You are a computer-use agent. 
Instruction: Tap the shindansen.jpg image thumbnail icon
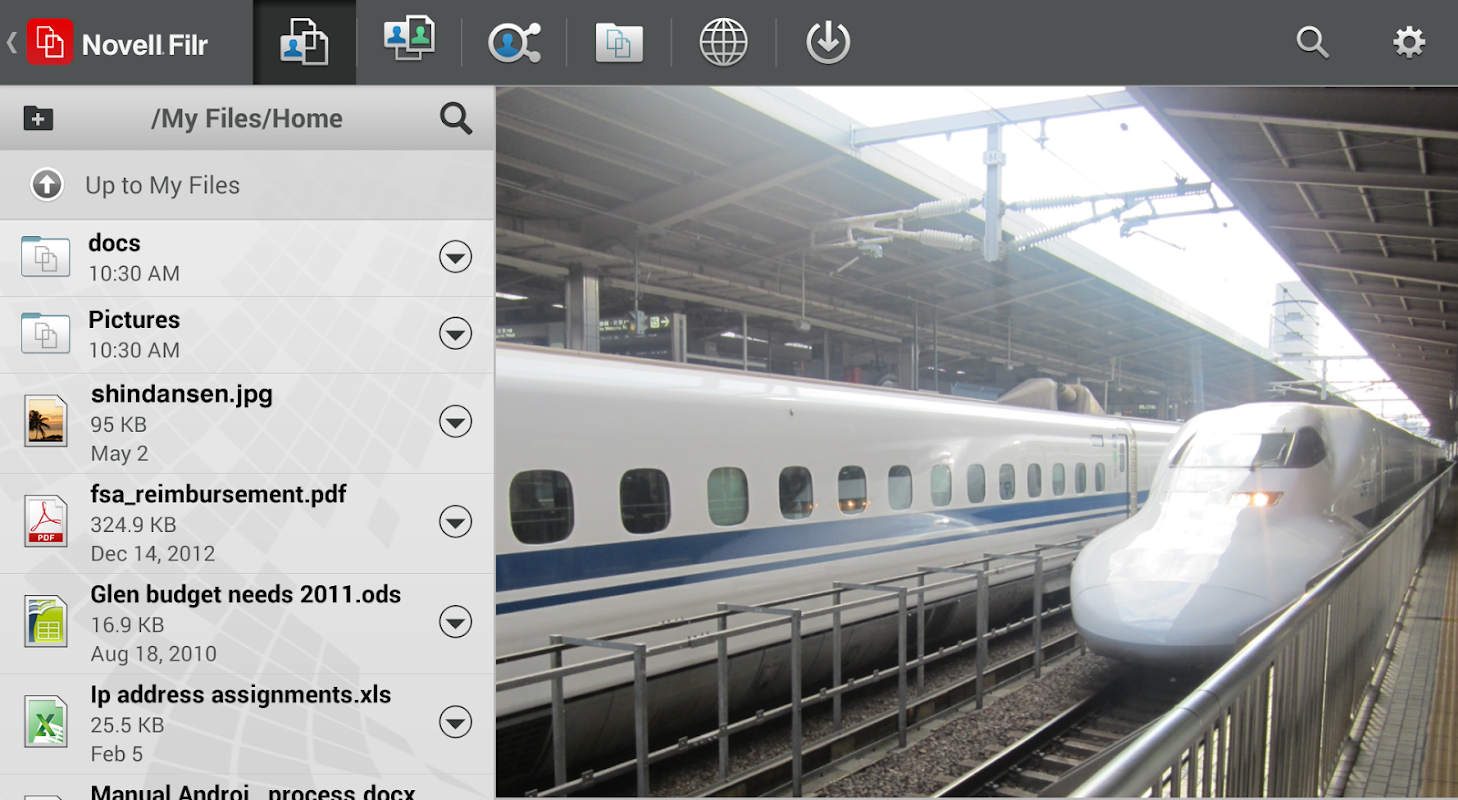coord(46,421)
